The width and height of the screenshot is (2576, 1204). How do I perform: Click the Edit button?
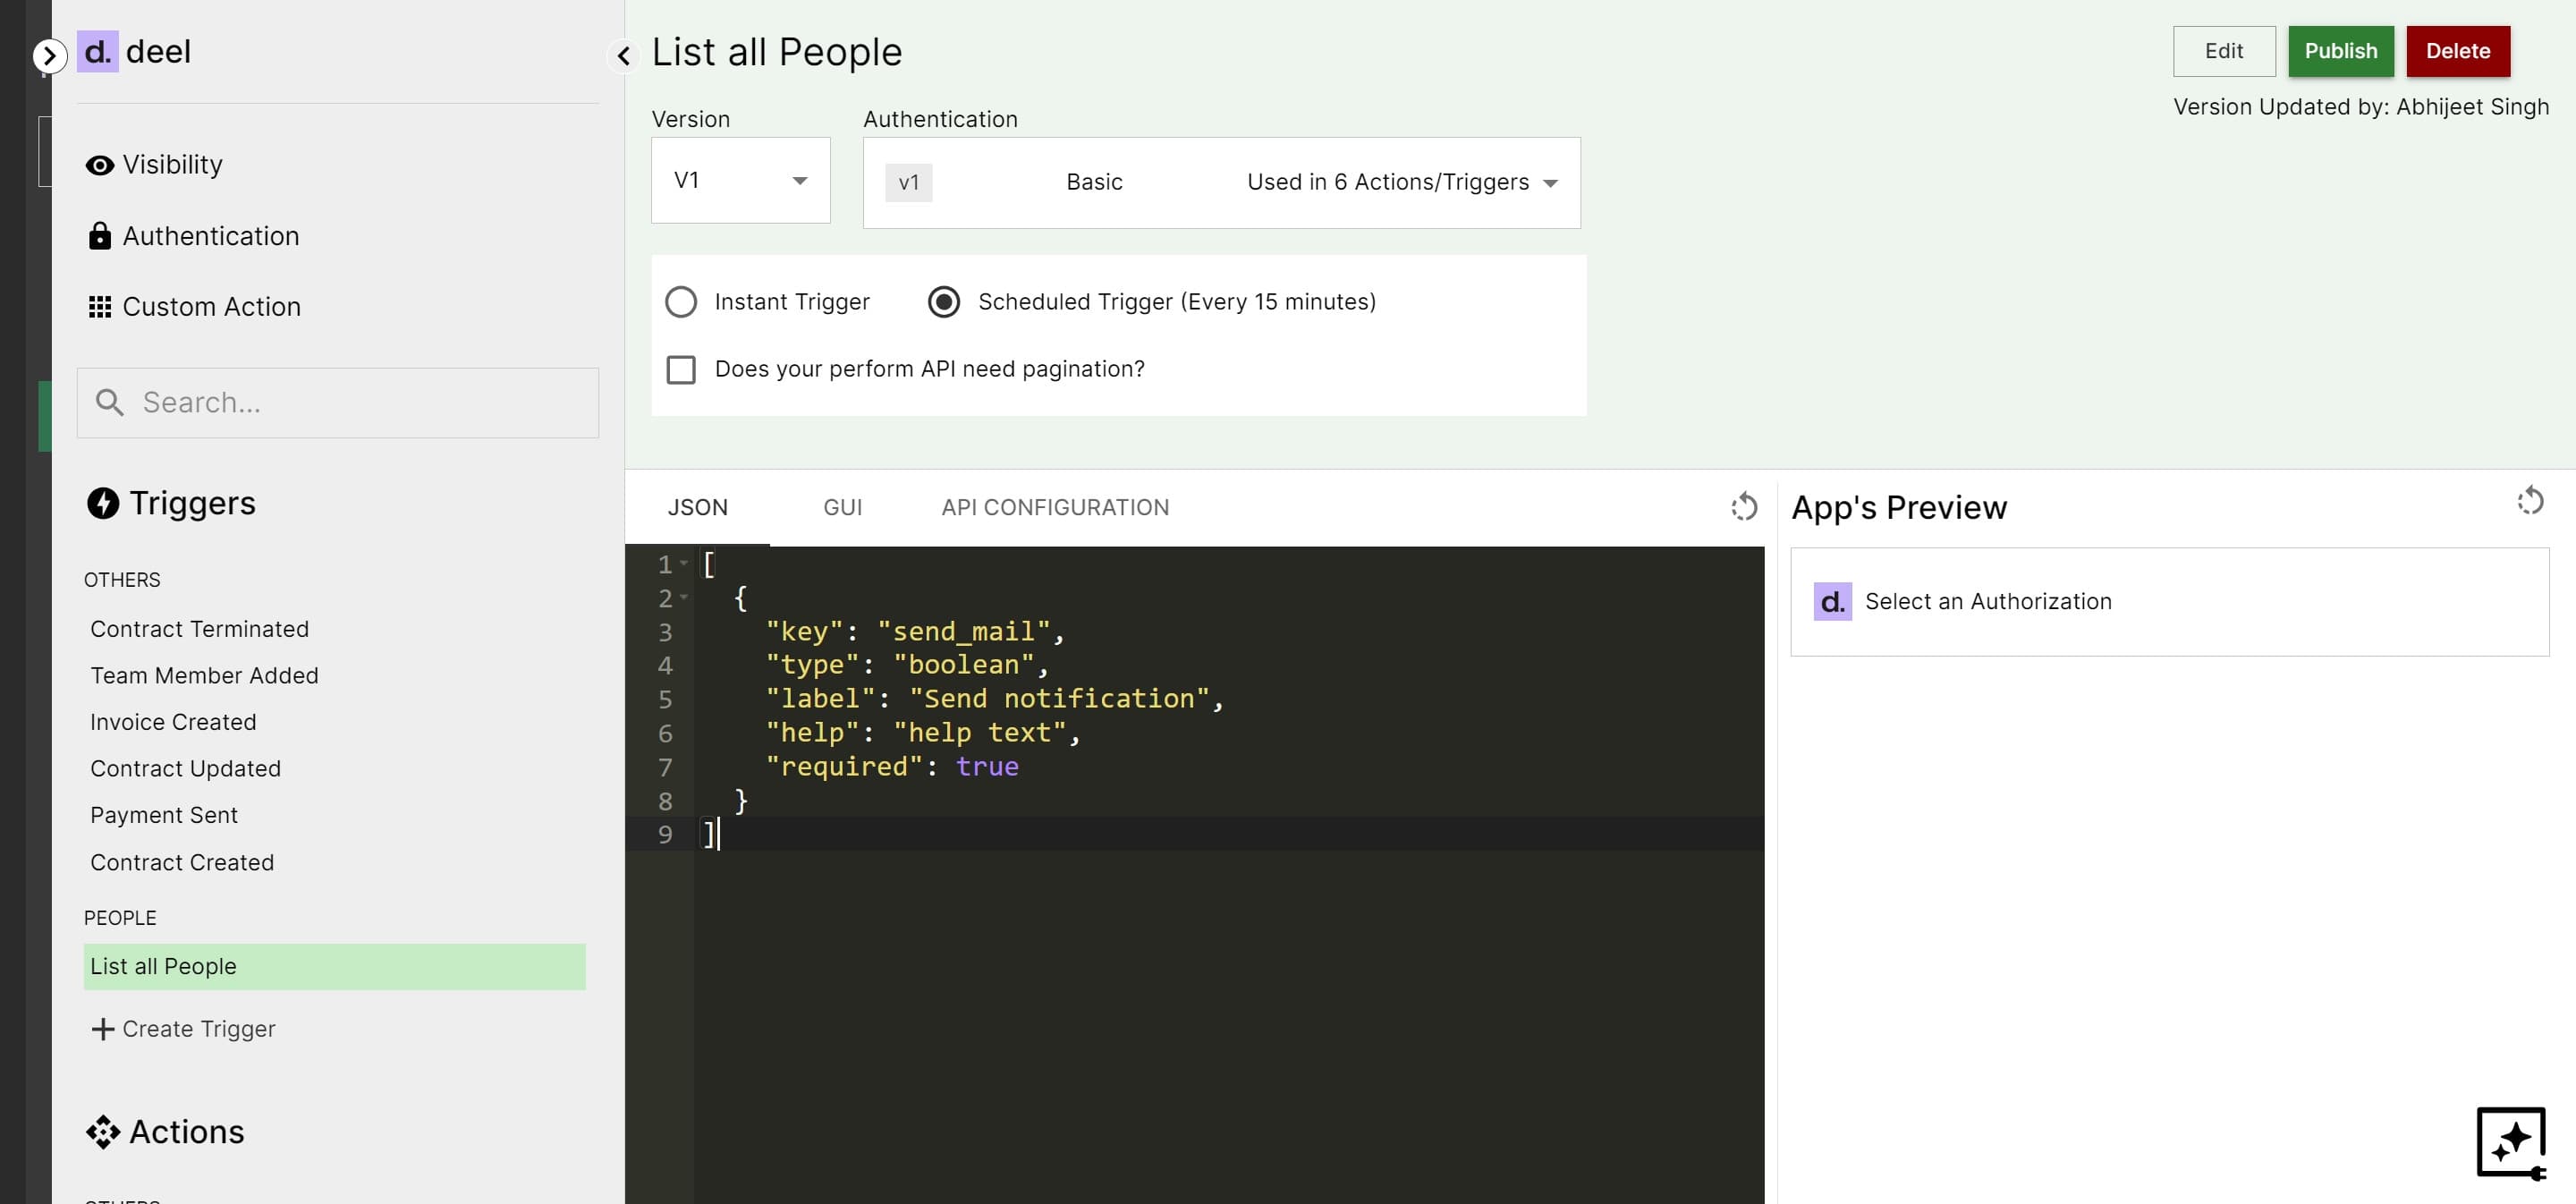click(2224, 51)
